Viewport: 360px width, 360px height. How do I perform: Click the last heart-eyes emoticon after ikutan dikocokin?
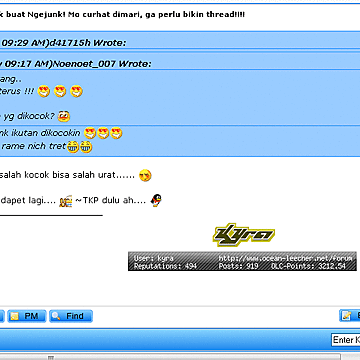click(x=116, y=133)
